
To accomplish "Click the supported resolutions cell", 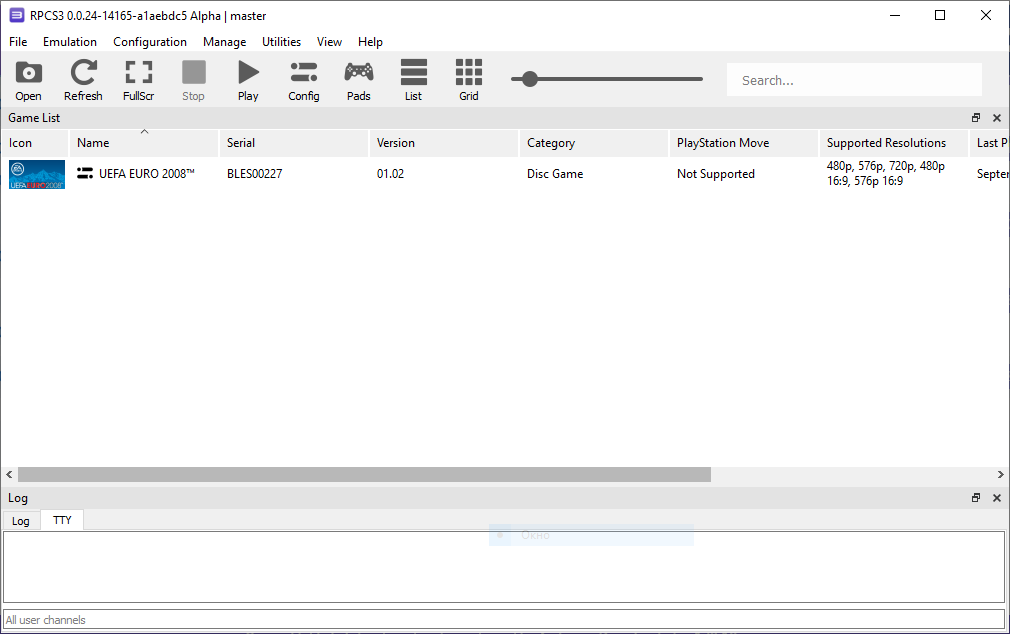I will 886,173.
